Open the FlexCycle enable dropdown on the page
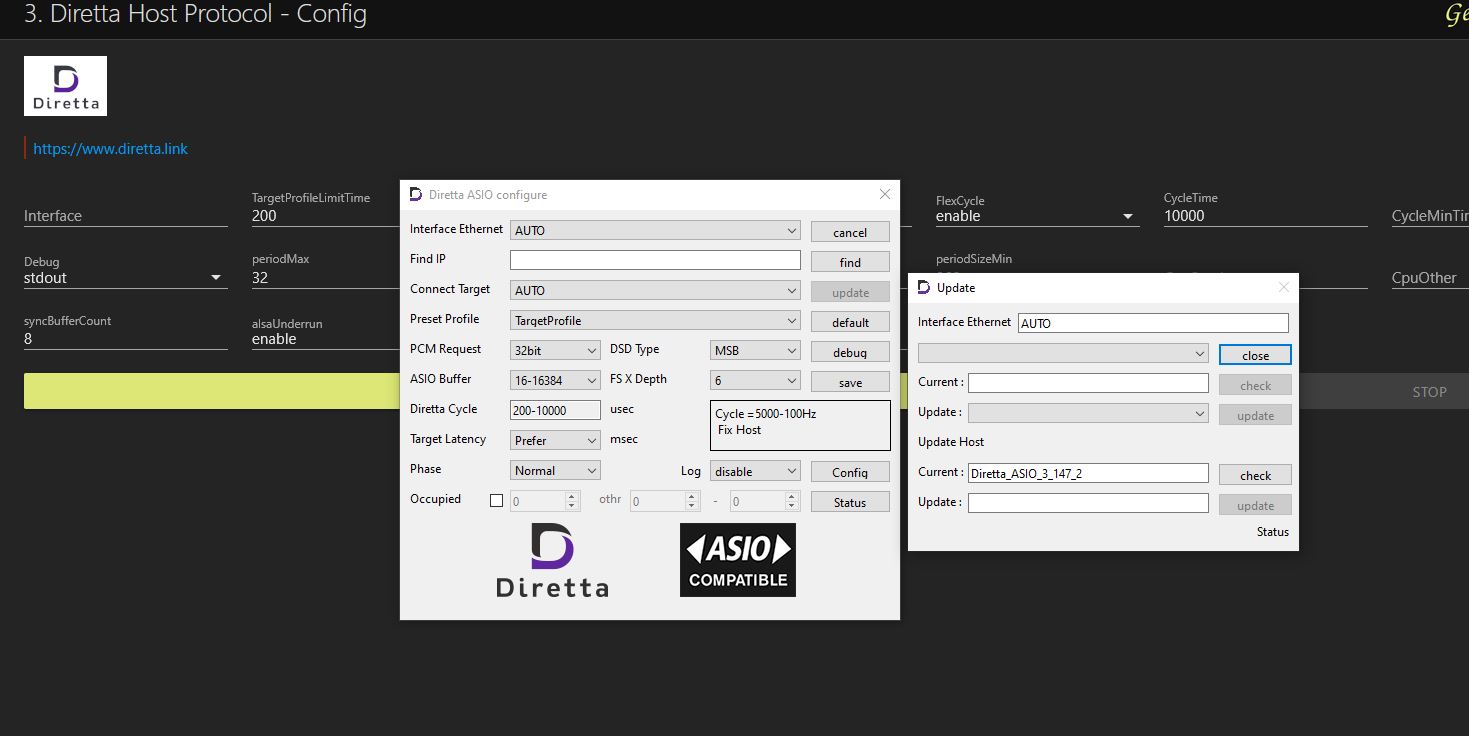 (1037, 216)
